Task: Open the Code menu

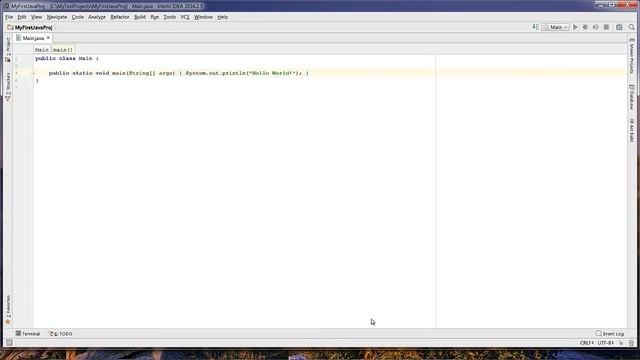Action: [78, 17]
